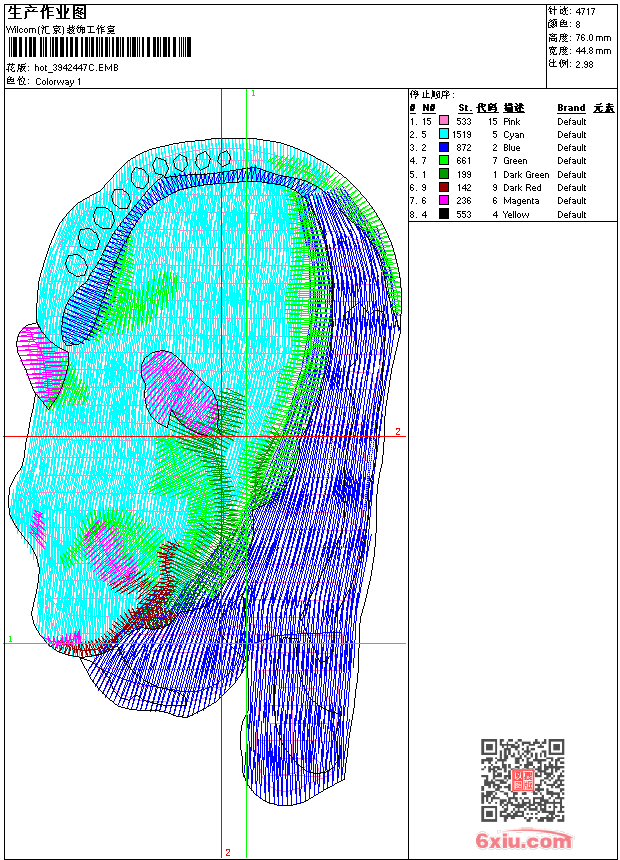
Task: Click the Pink color swatch
Action: 444,122
